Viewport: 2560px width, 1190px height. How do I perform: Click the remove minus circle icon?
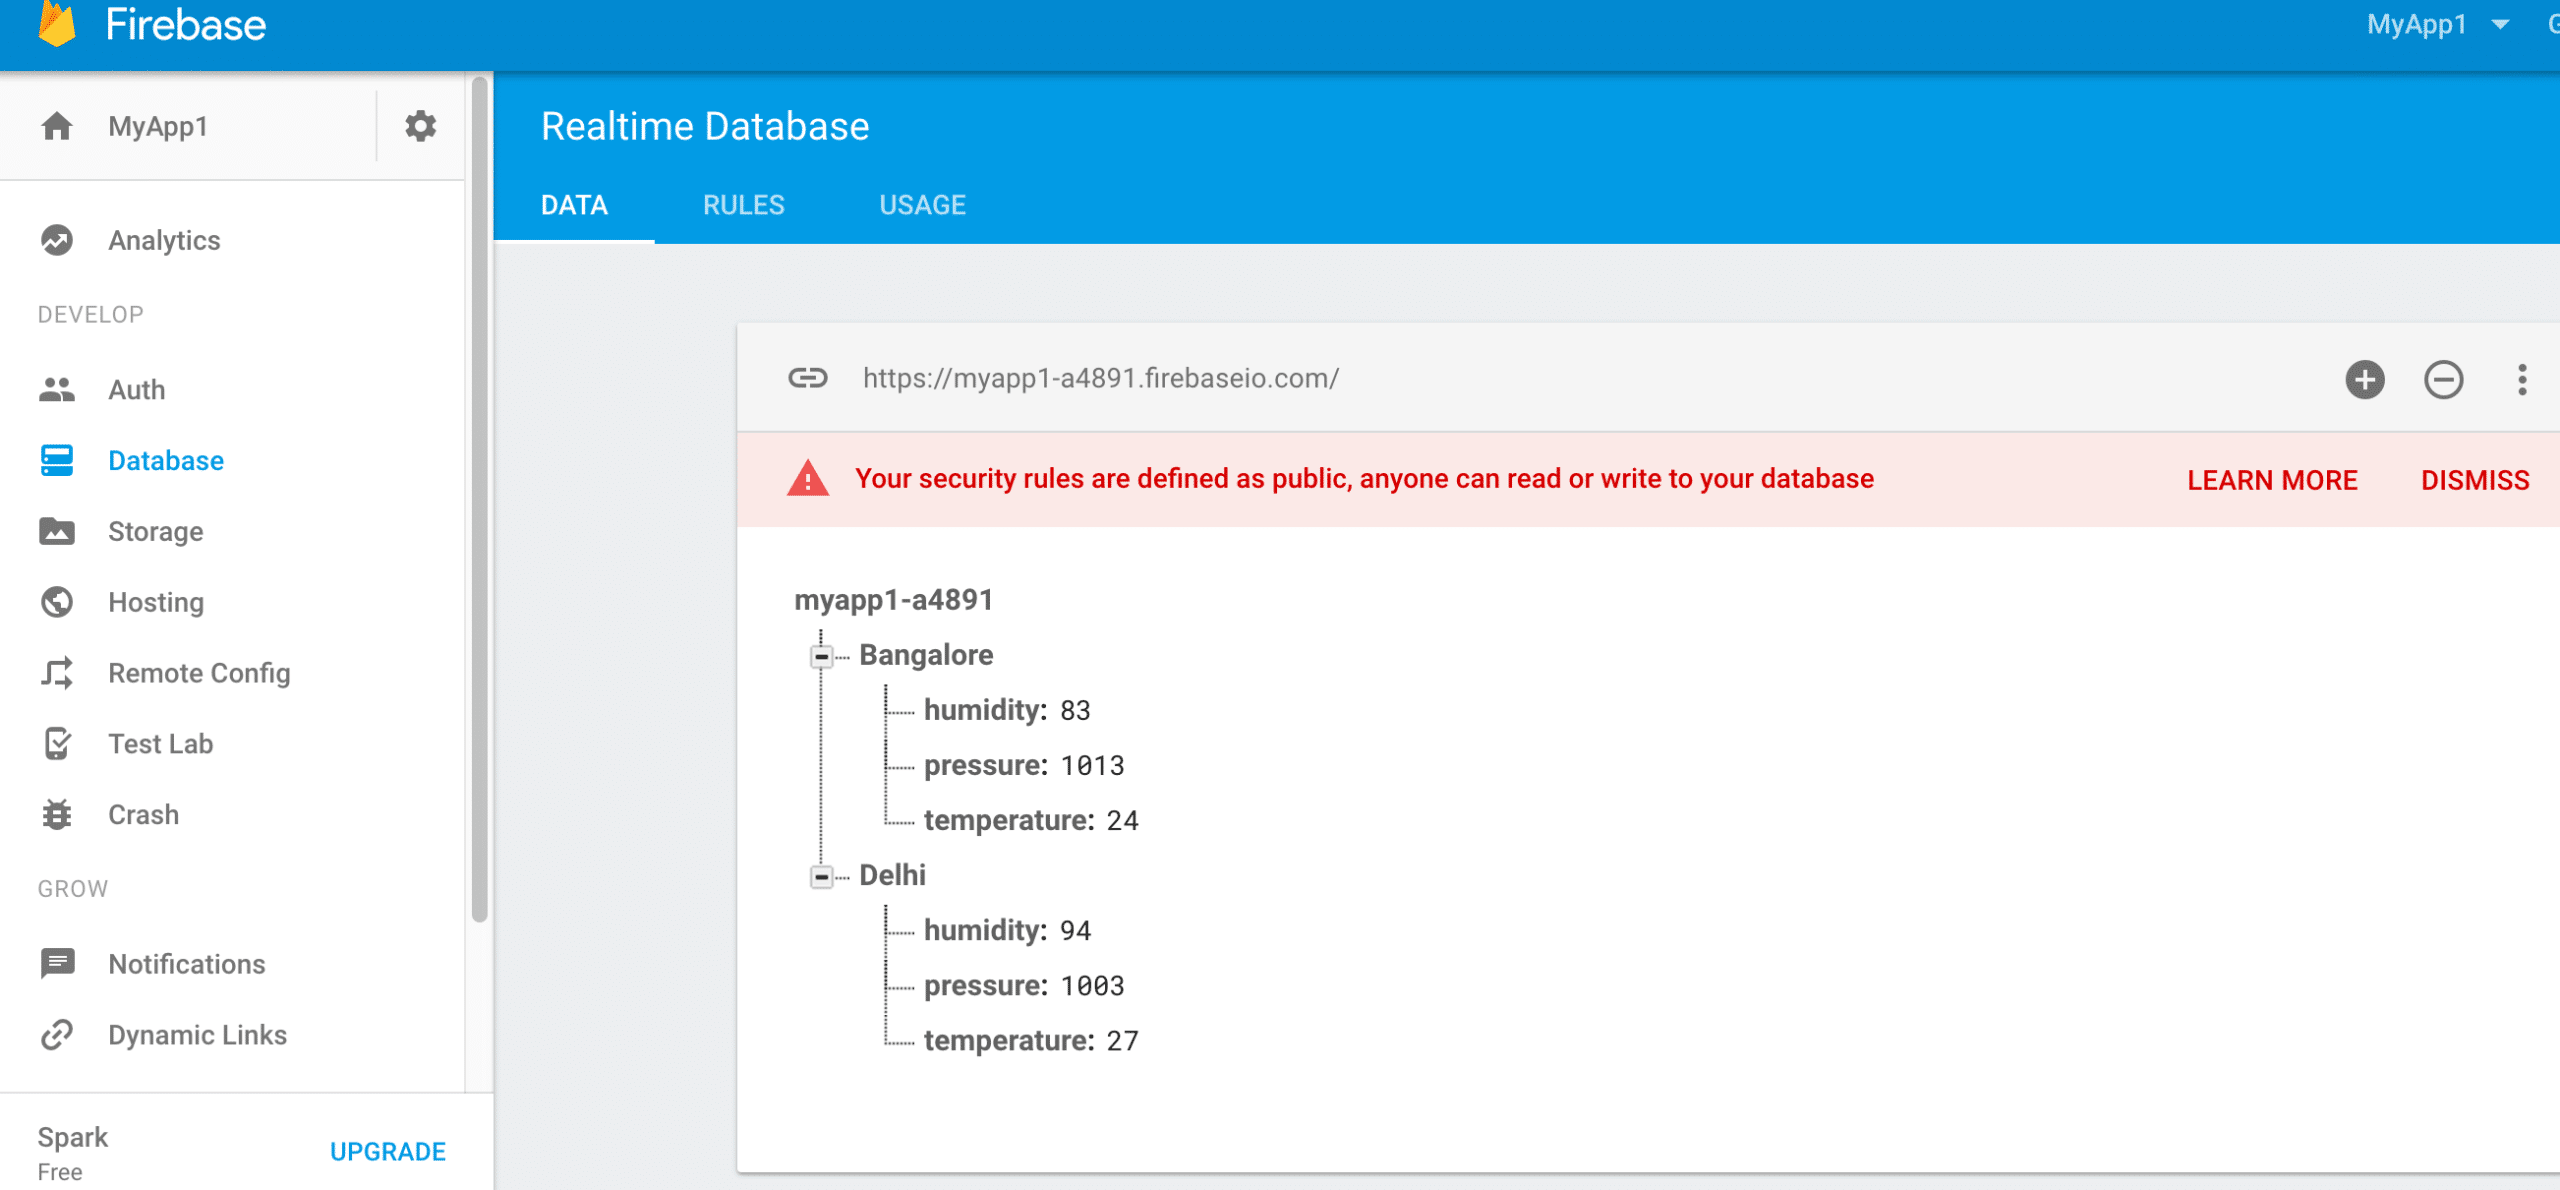tap(2443, 379)
